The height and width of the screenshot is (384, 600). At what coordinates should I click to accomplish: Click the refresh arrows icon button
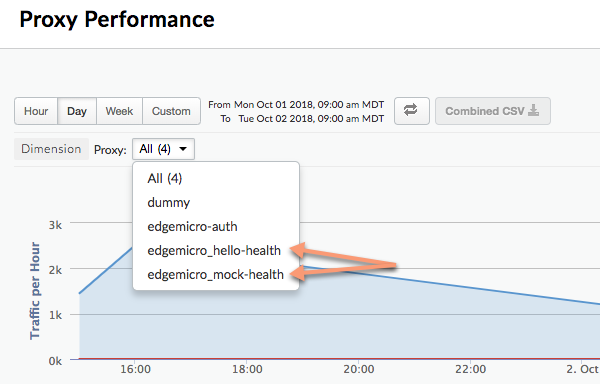coord(411,111)
